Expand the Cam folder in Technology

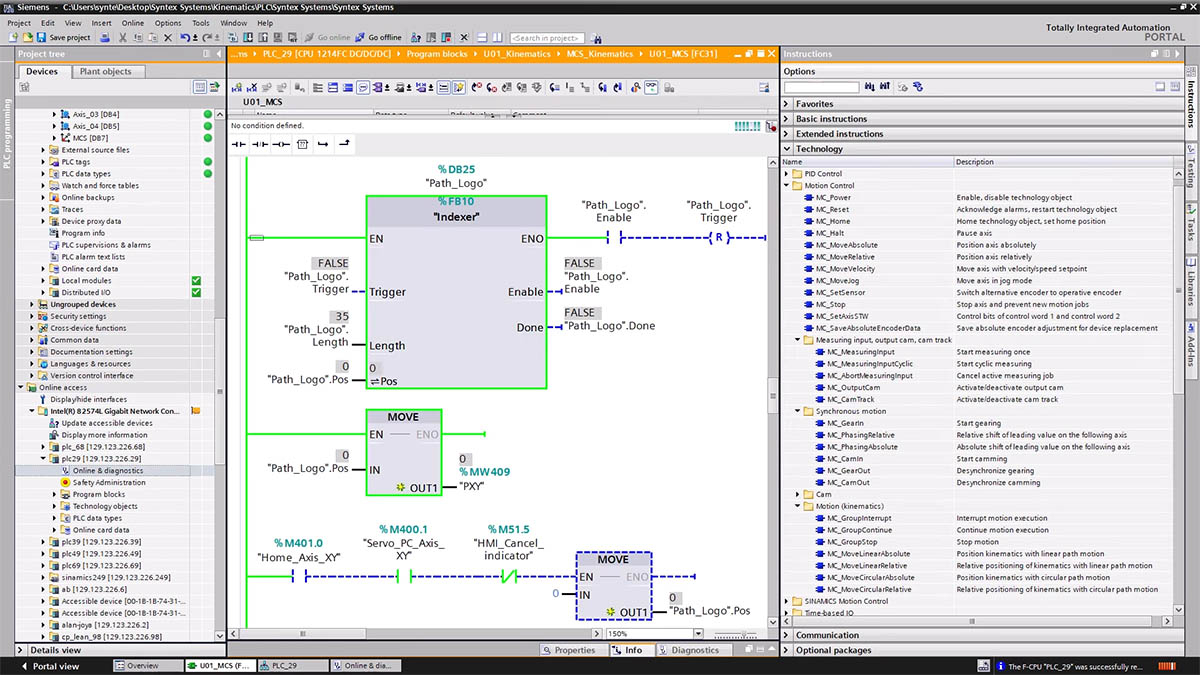pos(798,494)
